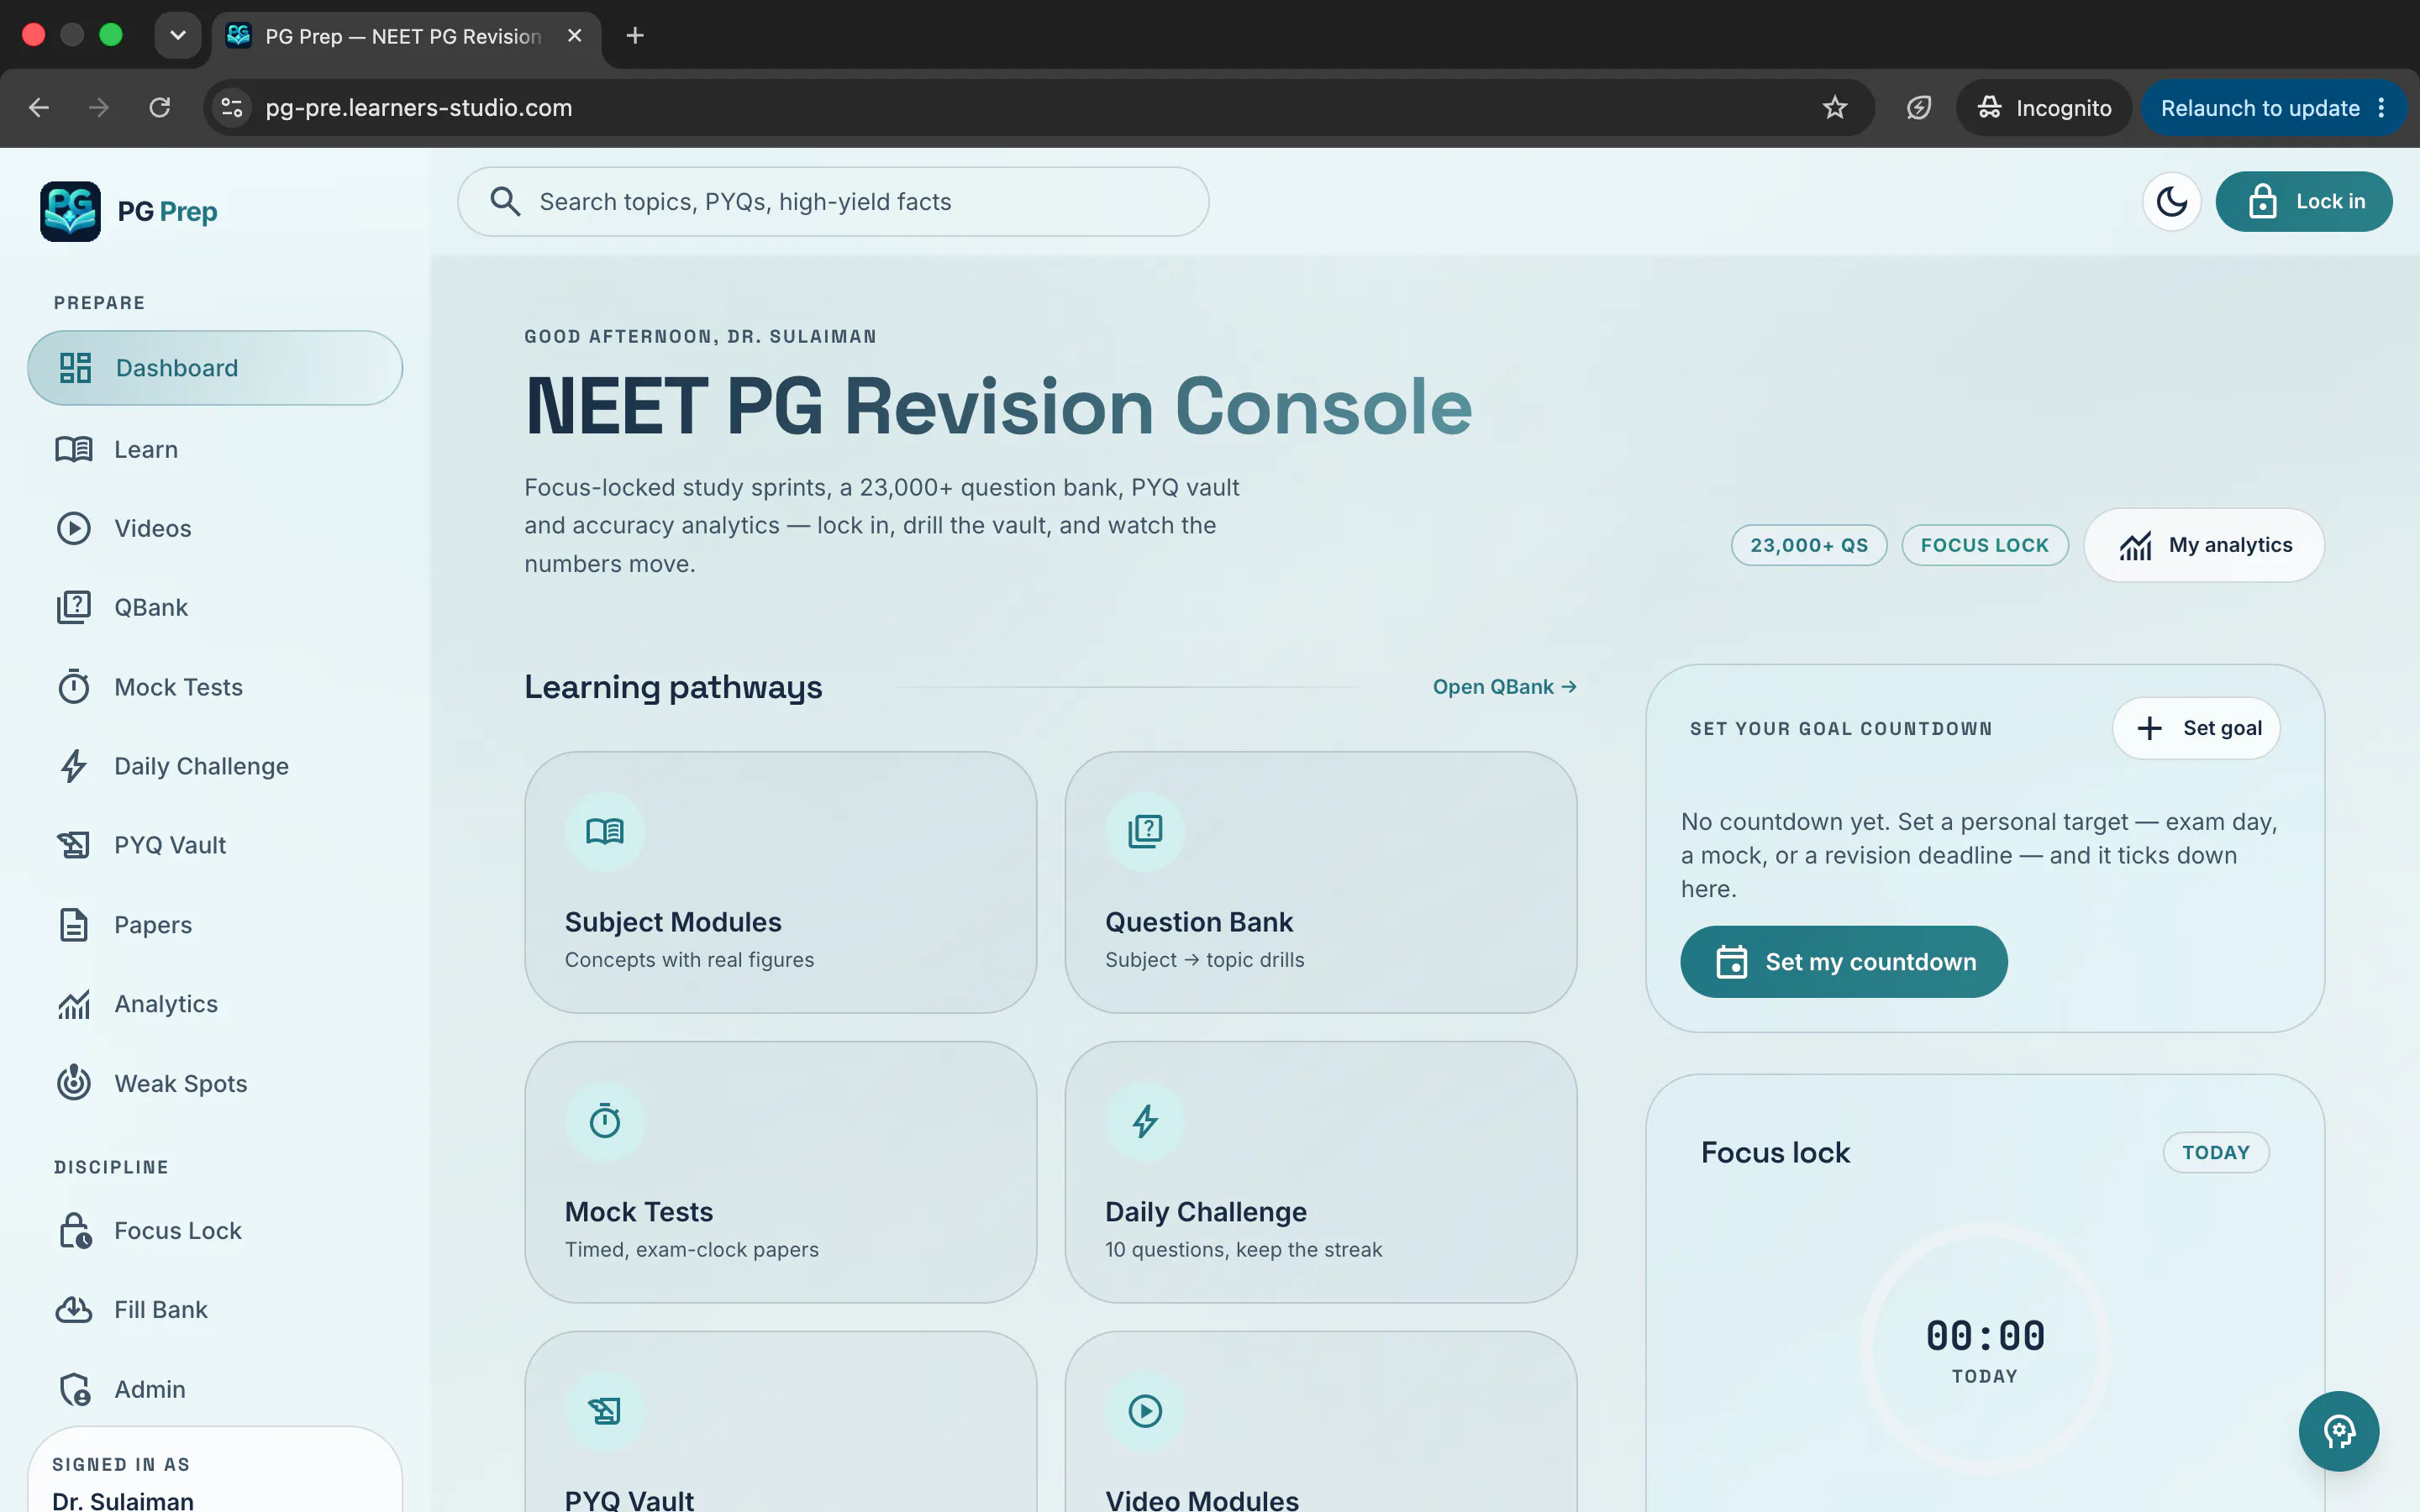Navigate to QBank in sidebar

[x=215, y=607]
